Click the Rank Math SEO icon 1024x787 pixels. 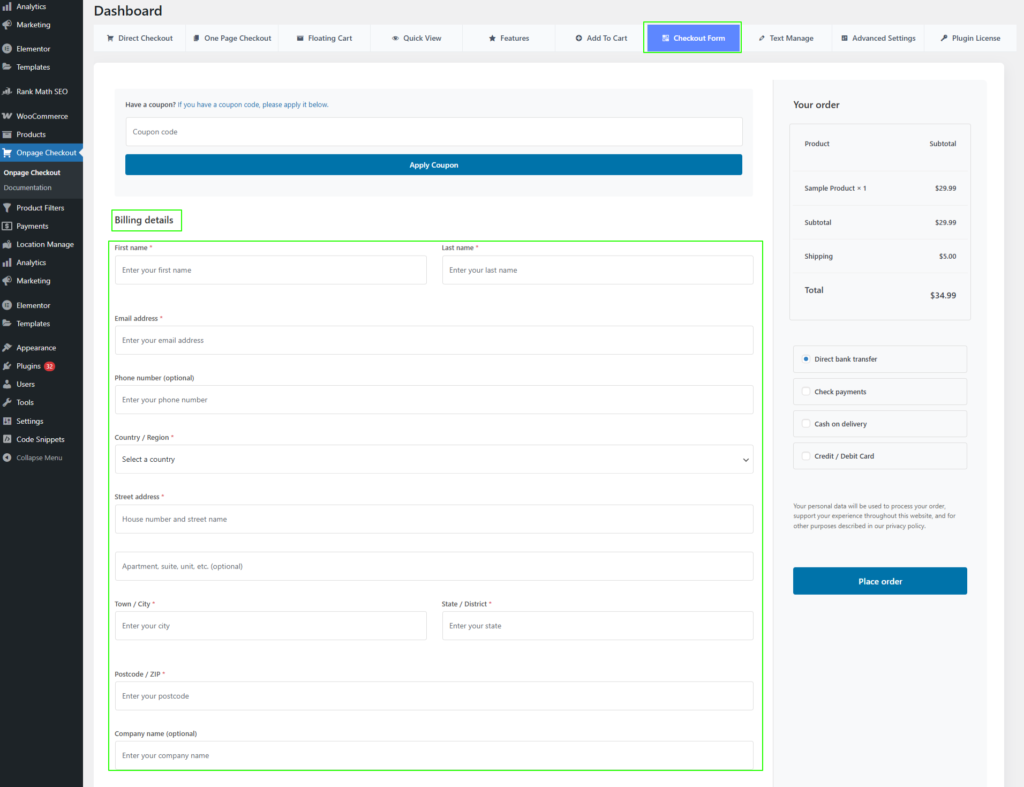point(8,91)
